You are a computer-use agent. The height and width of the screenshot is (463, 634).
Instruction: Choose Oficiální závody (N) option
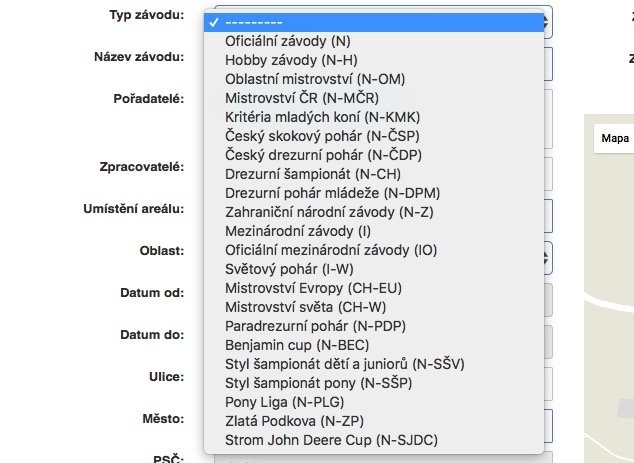click(288, 41)
